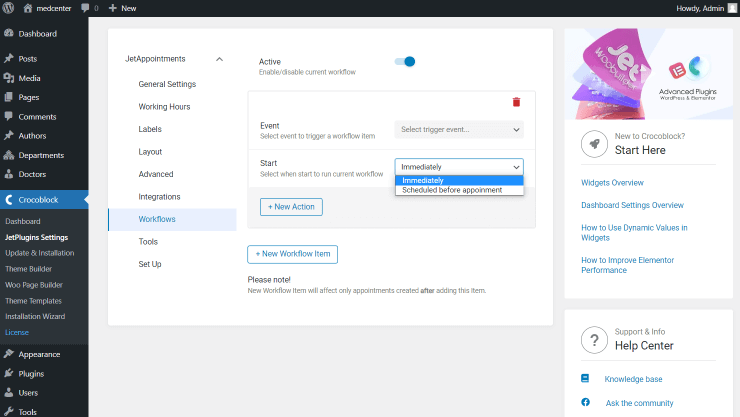Select the Workflows tab
Screen dimensions: 740x417
click(172, 219)
